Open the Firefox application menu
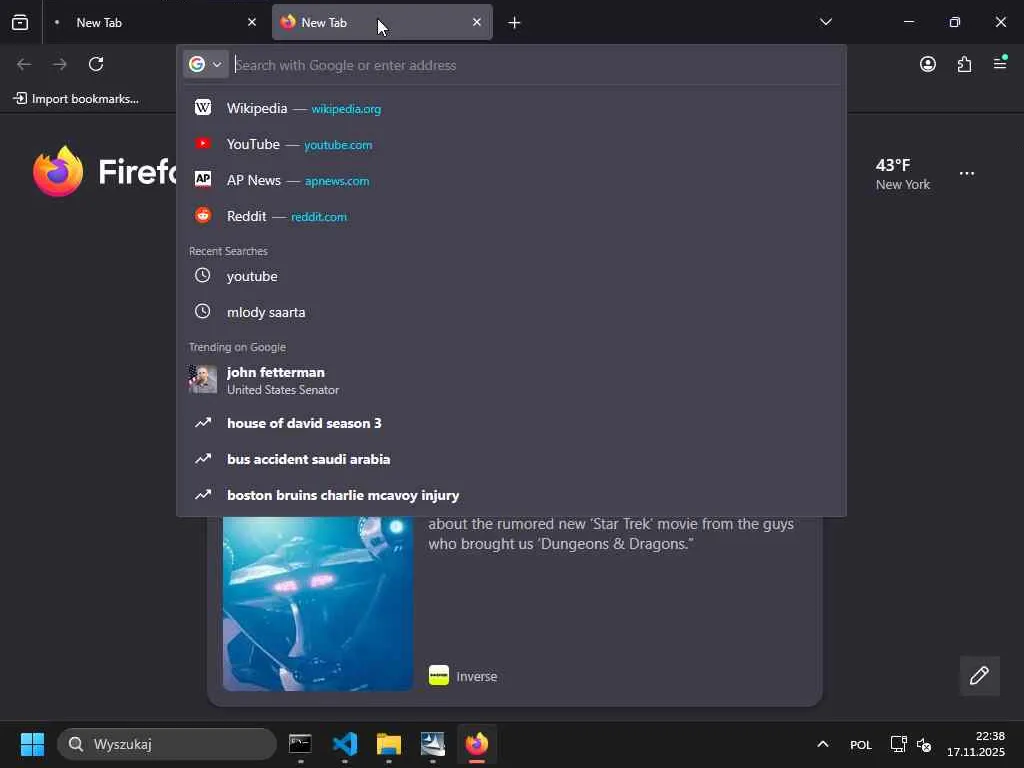1024x768 pixels. pyautogui.click(x=1000, y=63)
